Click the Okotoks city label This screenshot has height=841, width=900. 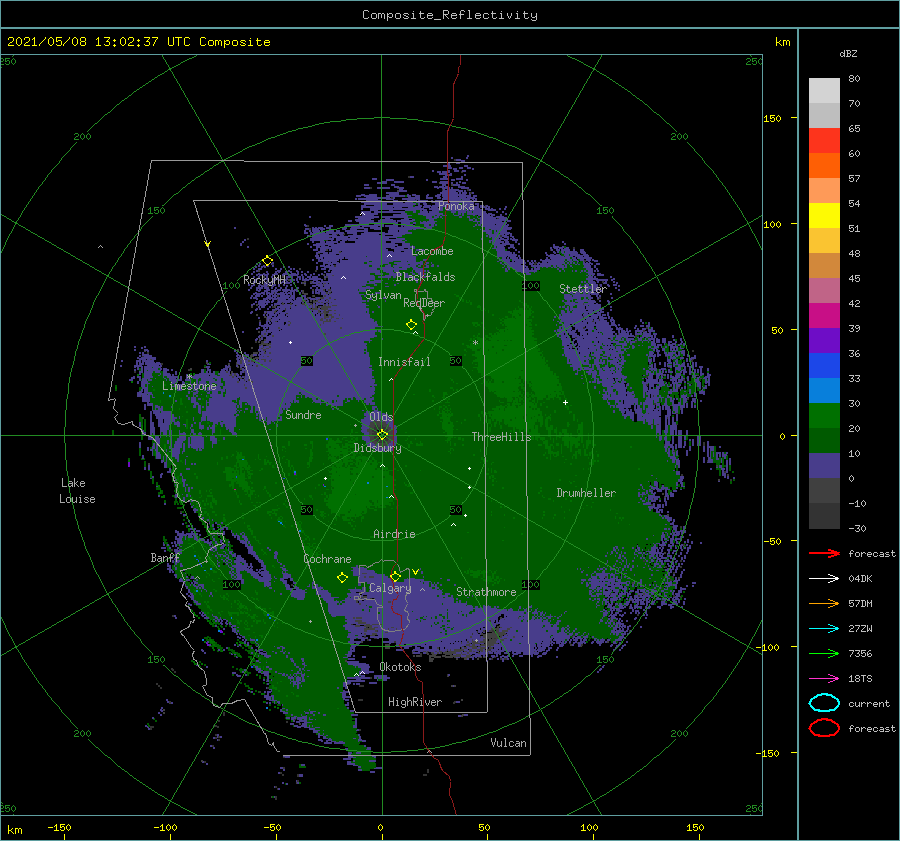tap(400, 667)
